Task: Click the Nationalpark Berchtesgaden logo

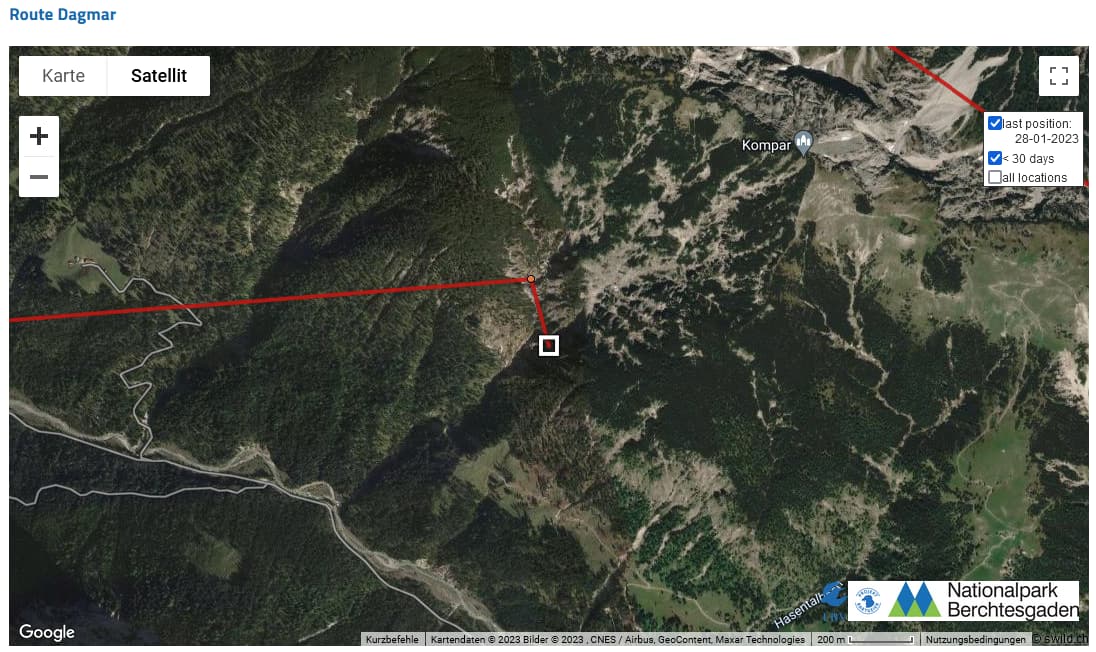Action: coord(964,600)
